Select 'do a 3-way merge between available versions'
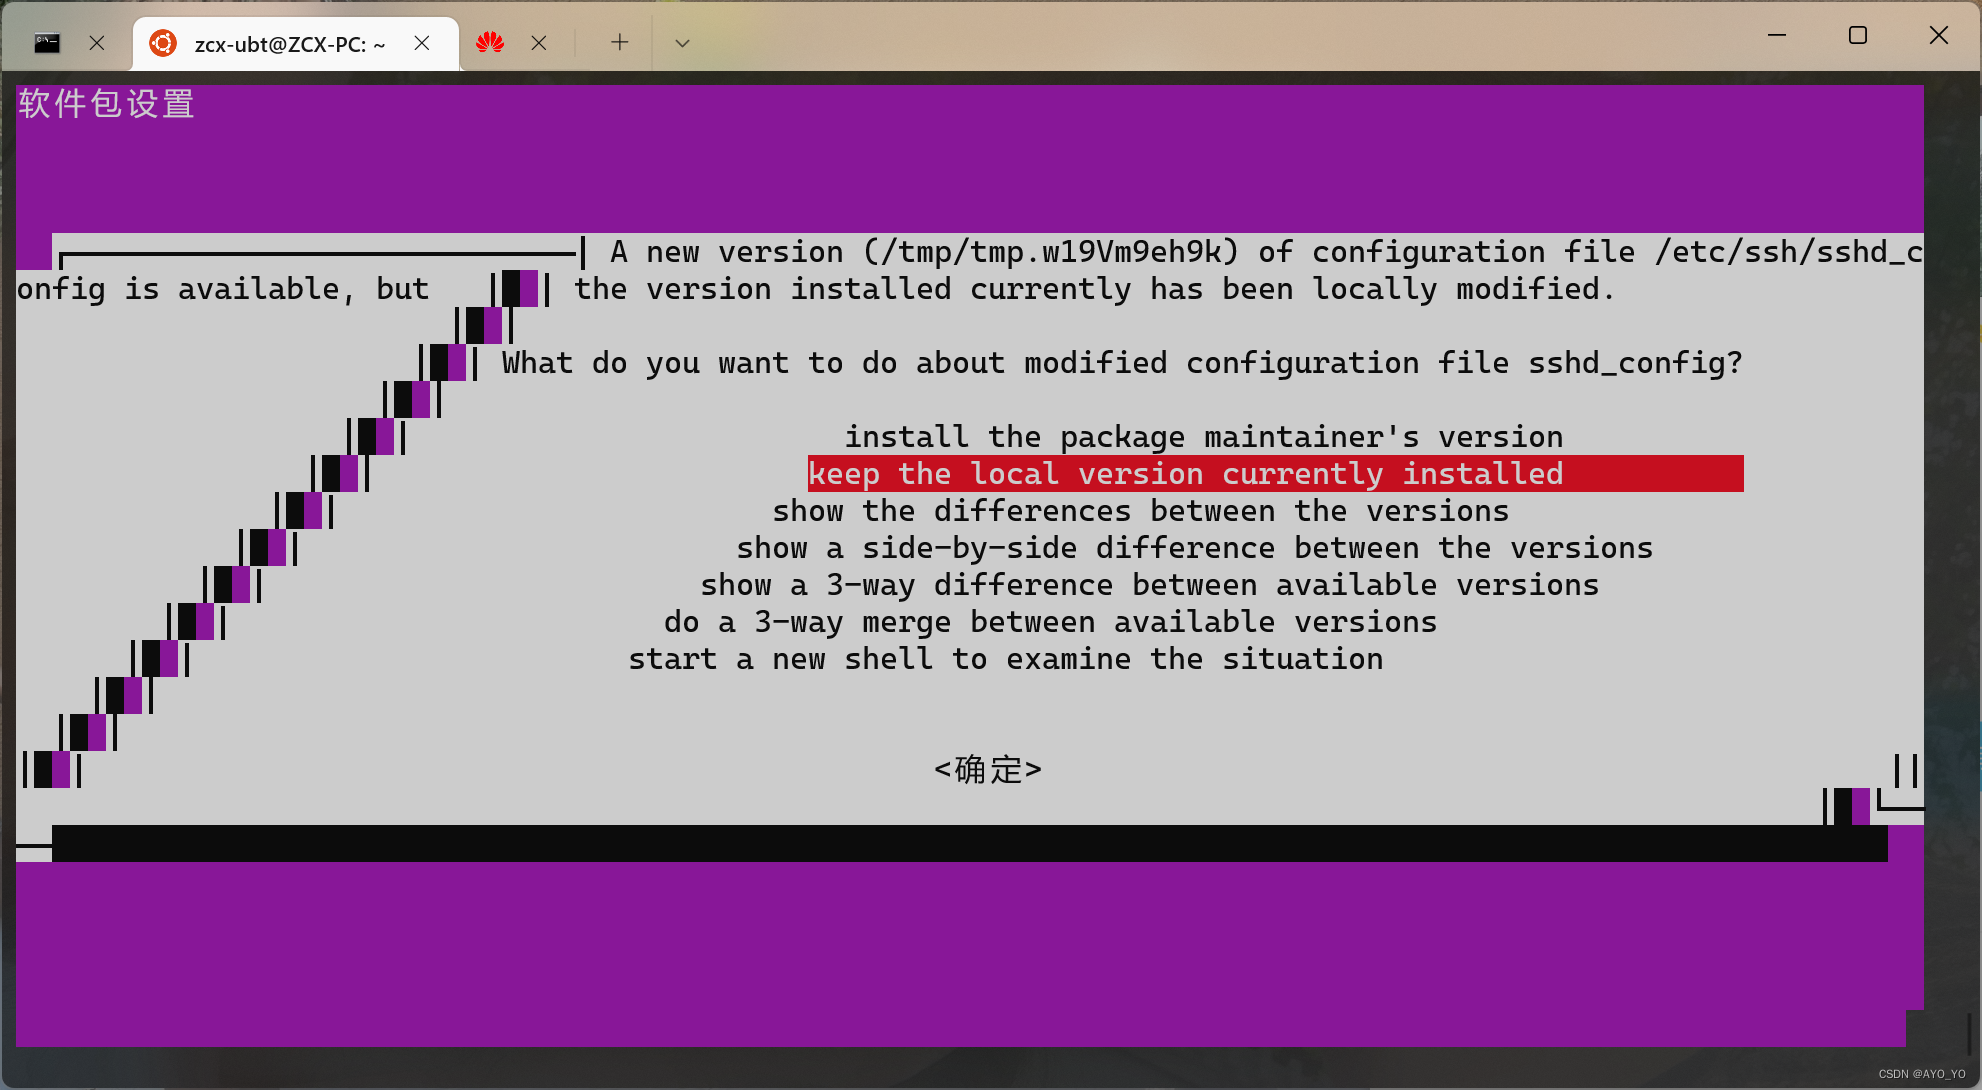Image resolution: width=1982 pixels, height=1090 pixels. click(x=1051, y=620)
